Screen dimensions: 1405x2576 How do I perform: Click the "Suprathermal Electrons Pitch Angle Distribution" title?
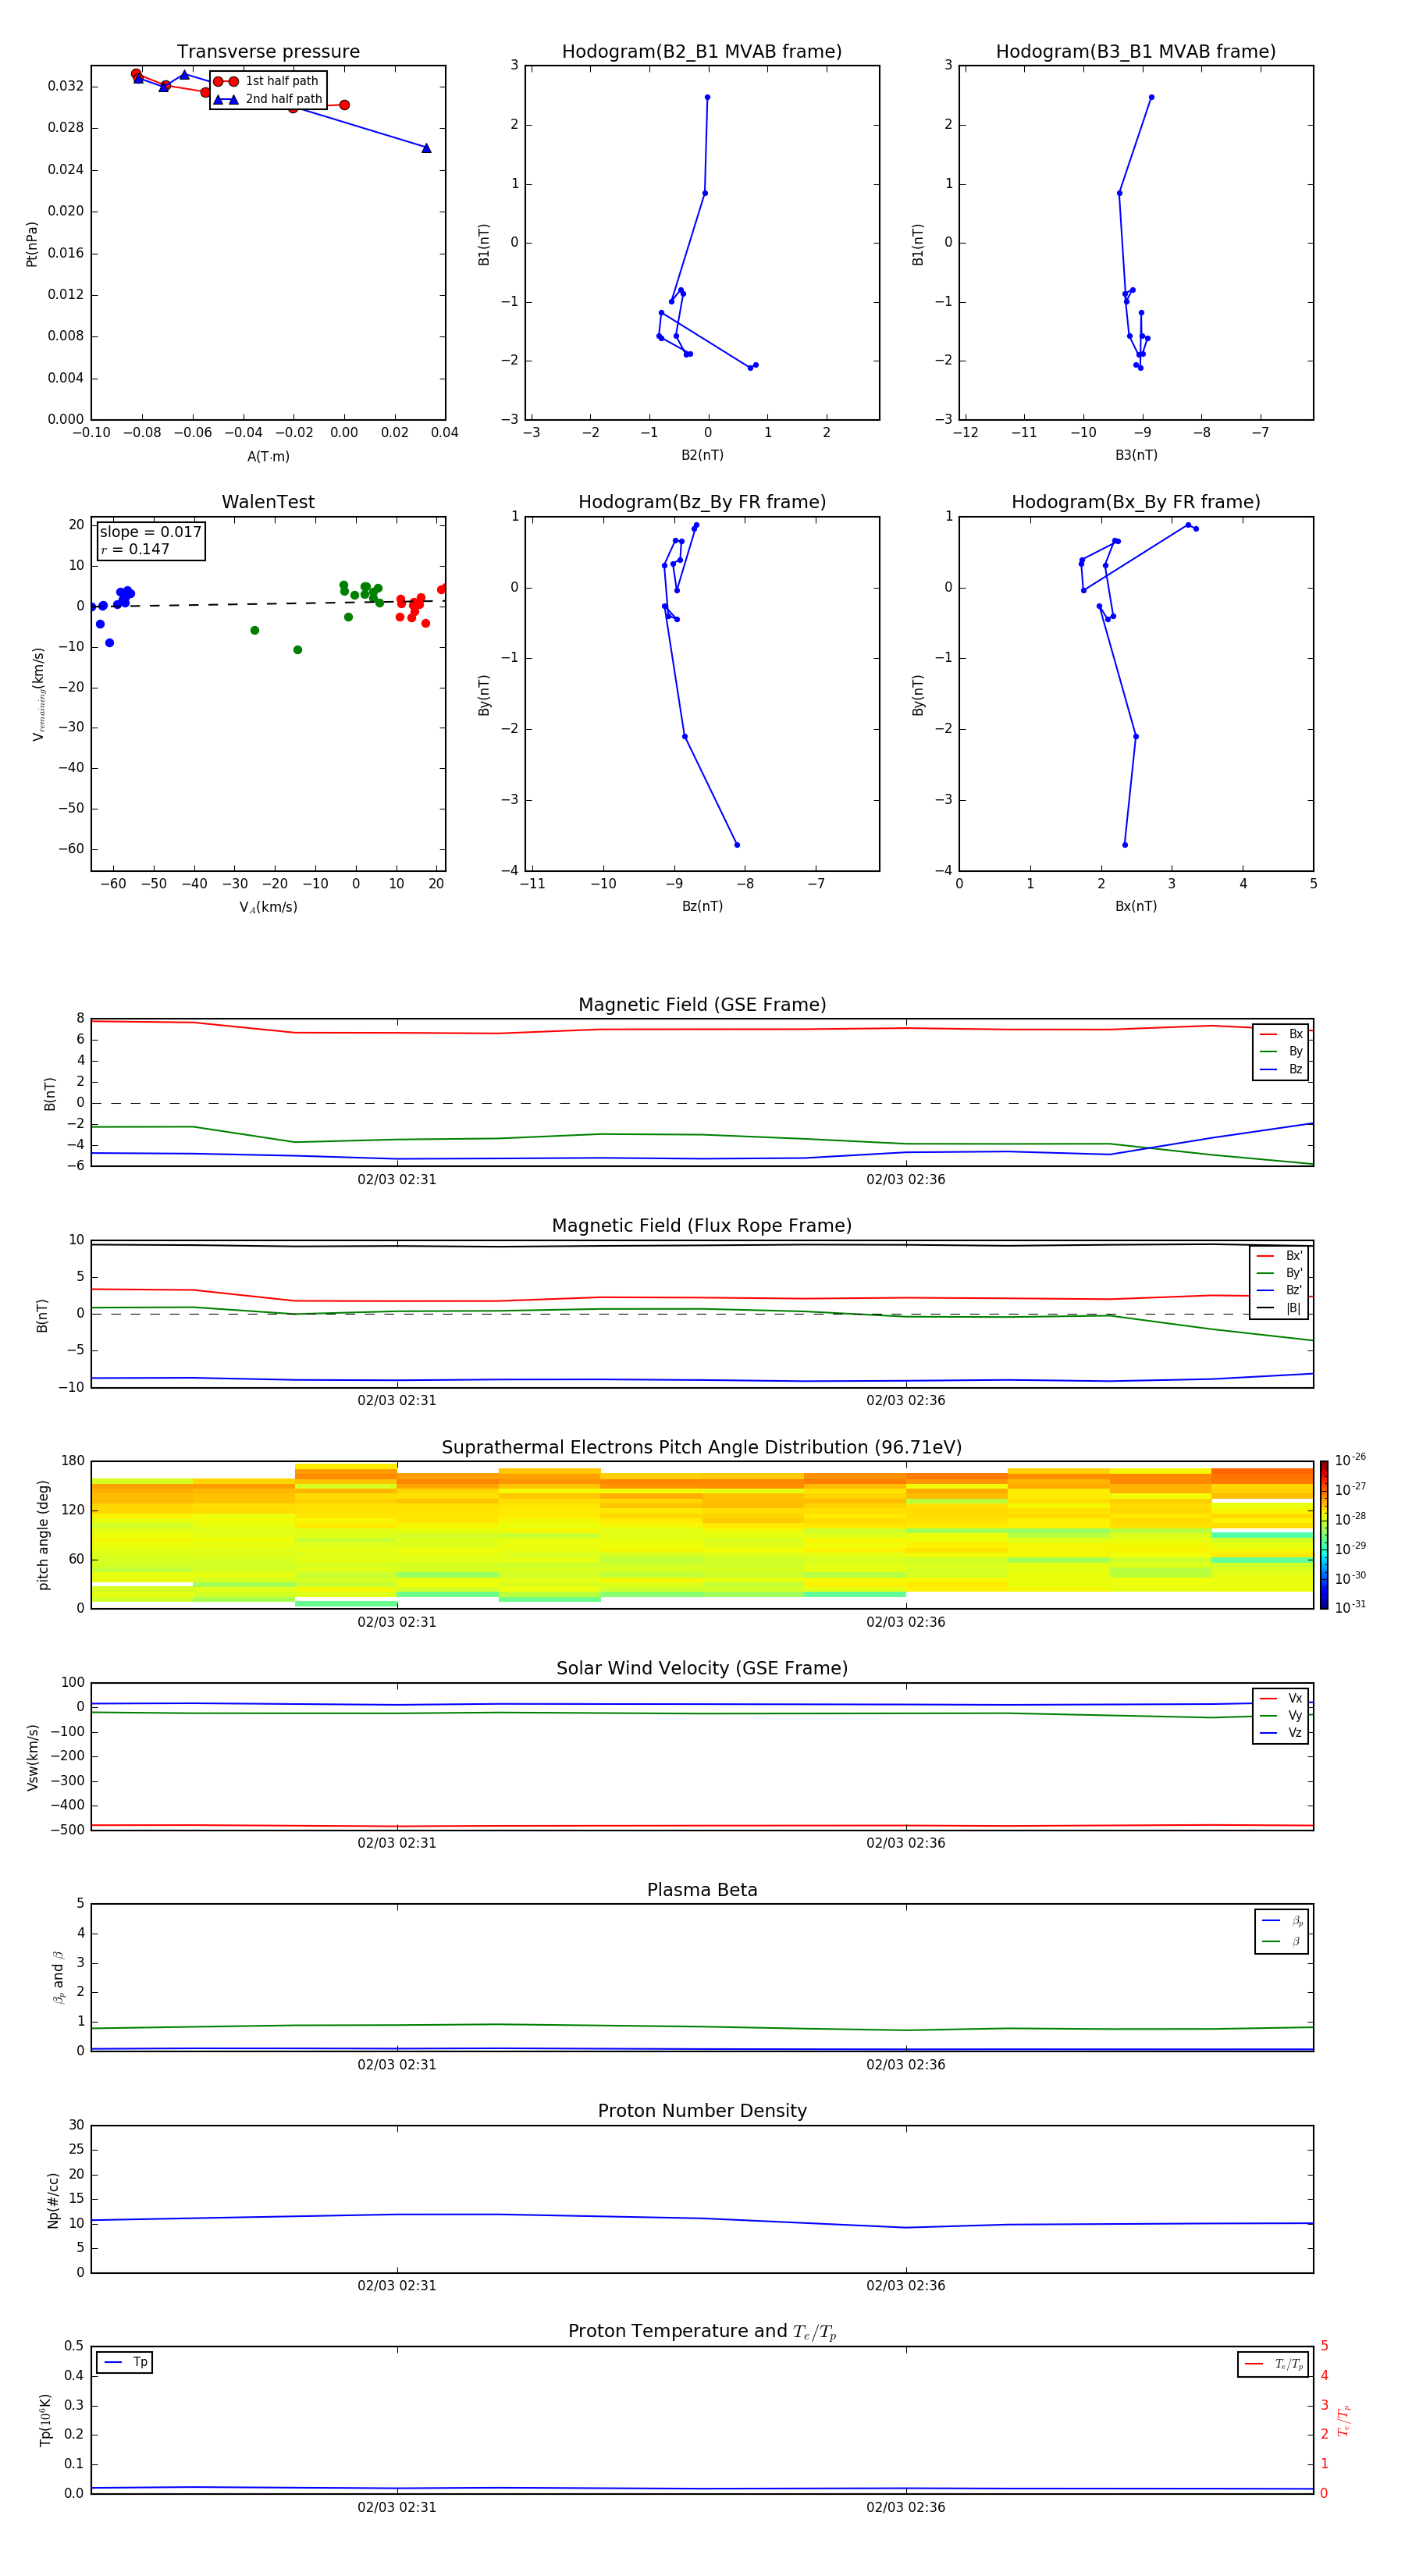(702, 1448)
